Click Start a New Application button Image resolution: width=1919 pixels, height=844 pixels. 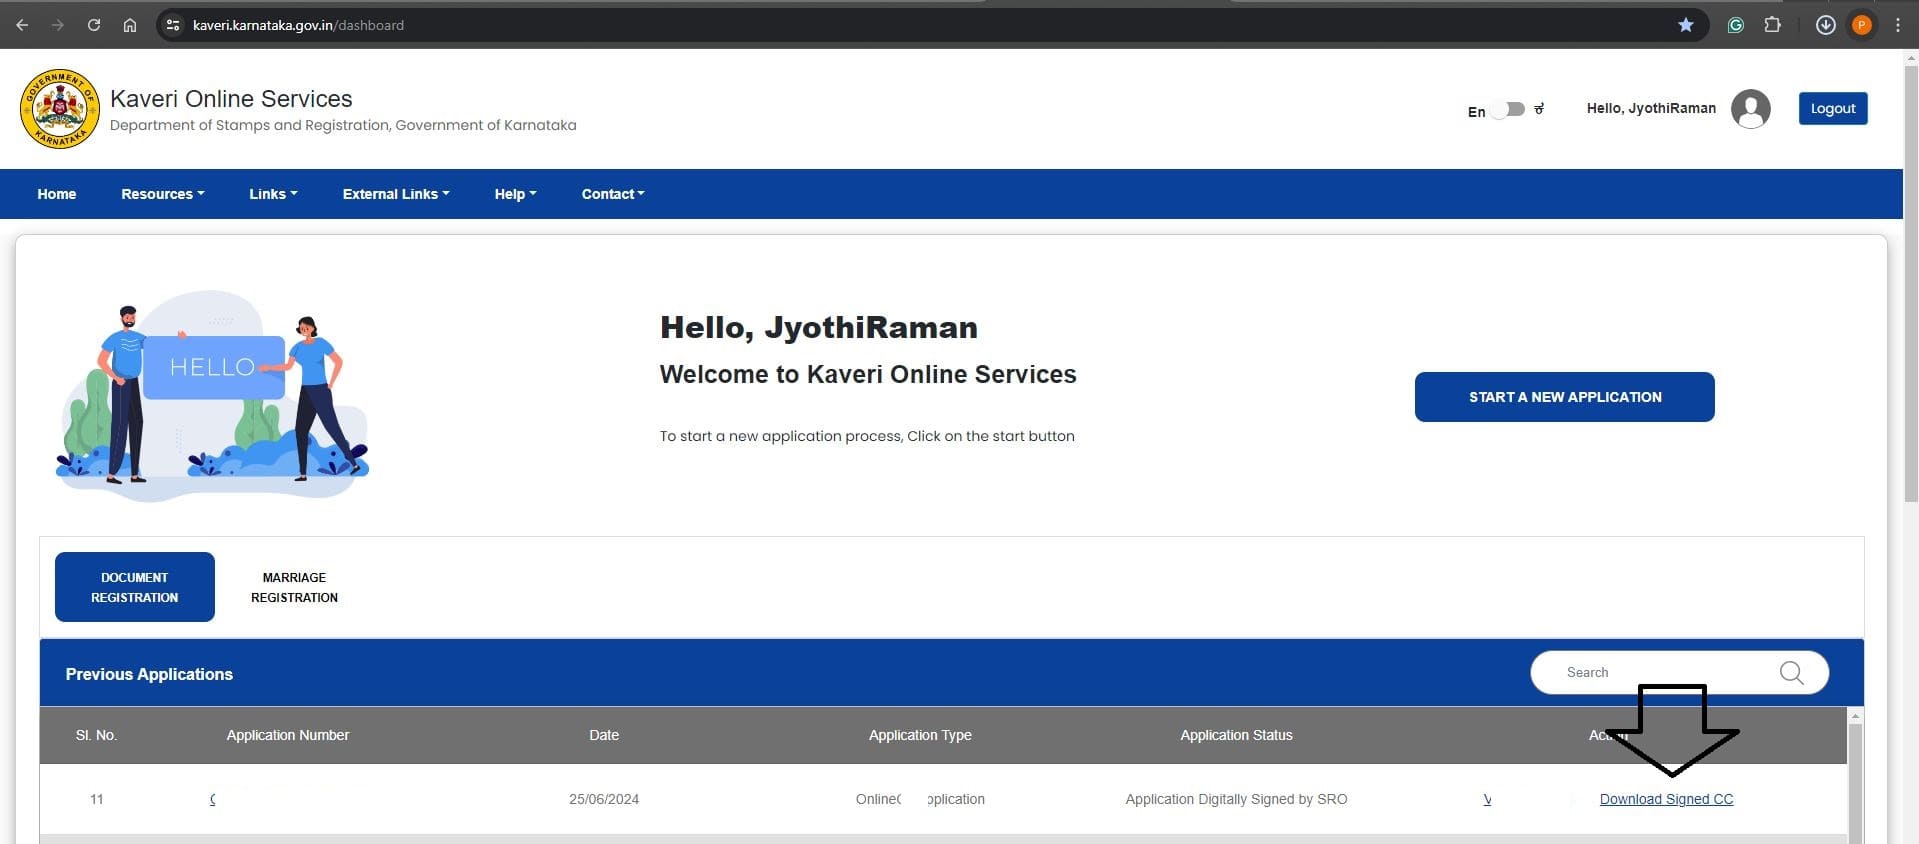coord(1564,397)
